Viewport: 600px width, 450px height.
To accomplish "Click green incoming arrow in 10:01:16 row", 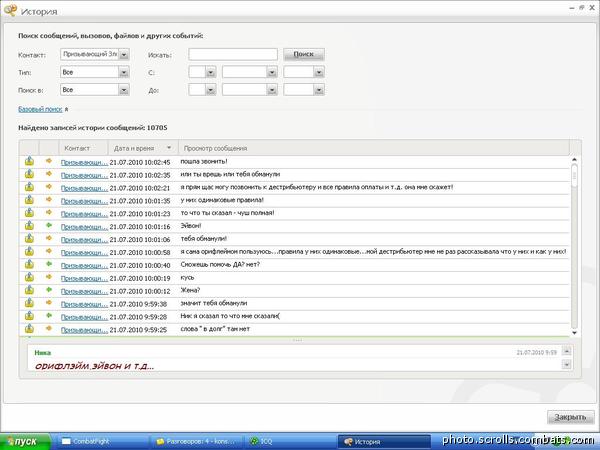I will coord(46,226).
